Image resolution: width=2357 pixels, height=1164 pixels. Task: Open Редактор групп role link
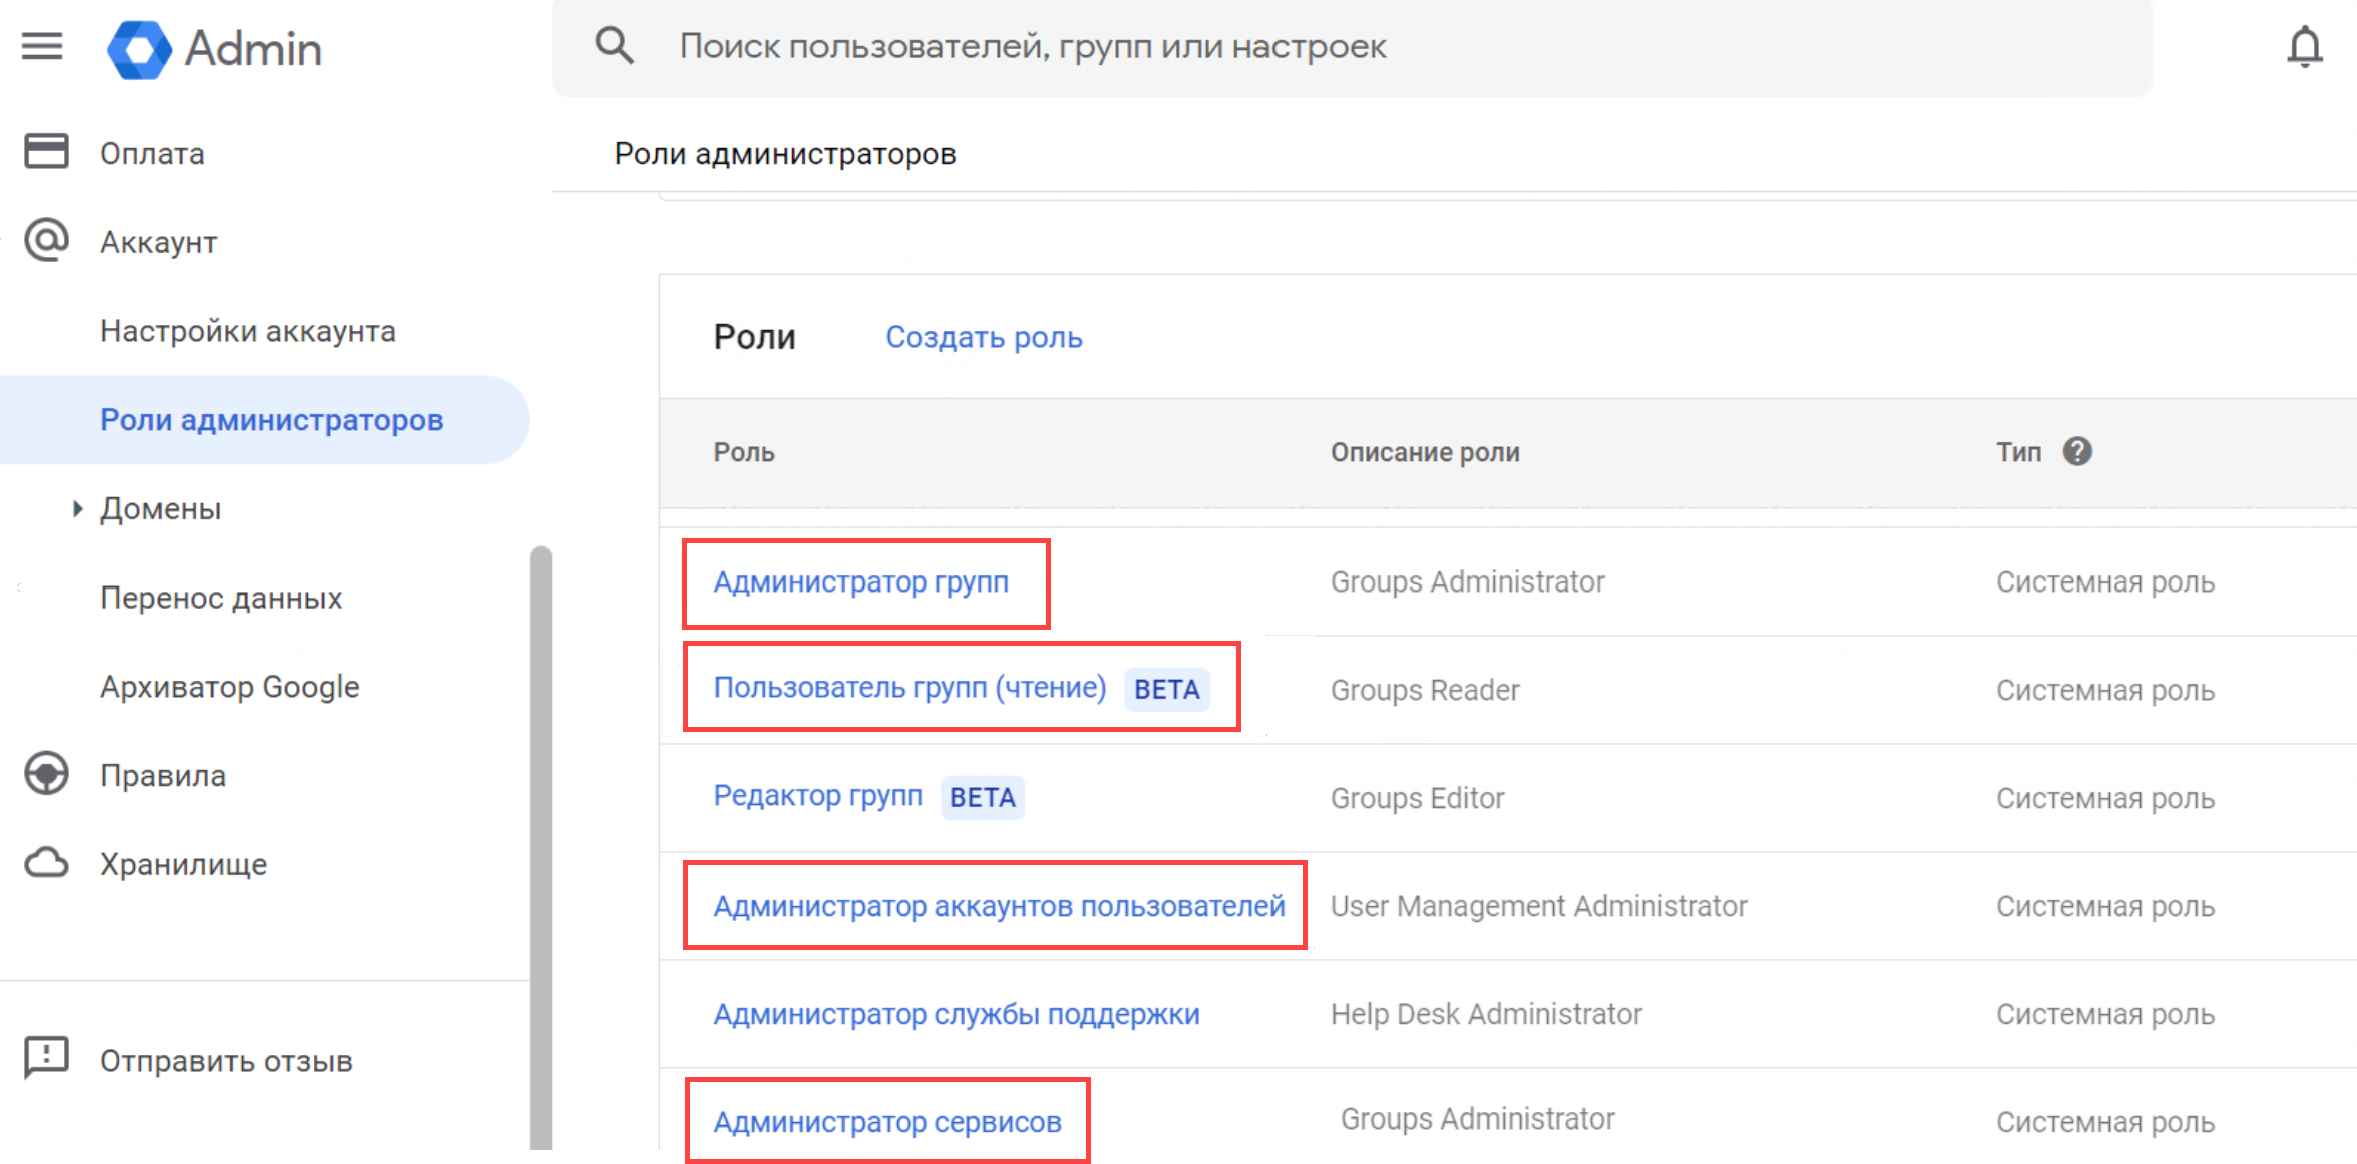click(817, 796)
